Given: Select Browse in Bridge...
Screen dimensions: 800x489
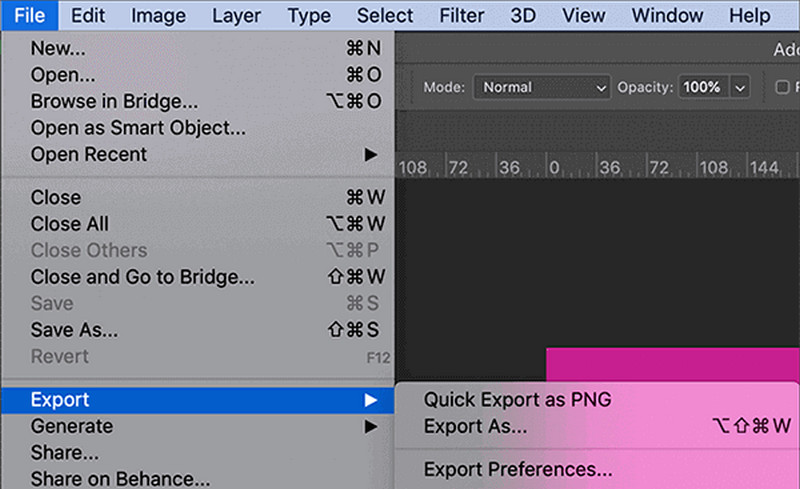Looking at the screenshot, I should click(x=114, y=101).
